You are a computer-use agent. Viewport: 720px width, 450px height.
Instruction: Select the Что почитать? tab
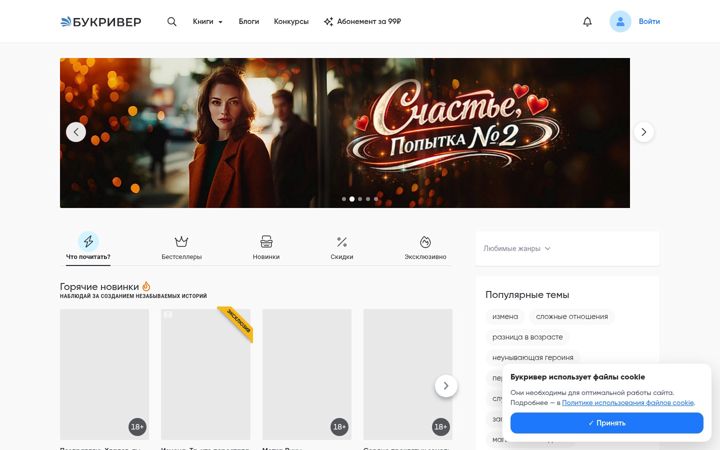click(x=88, y=247)
